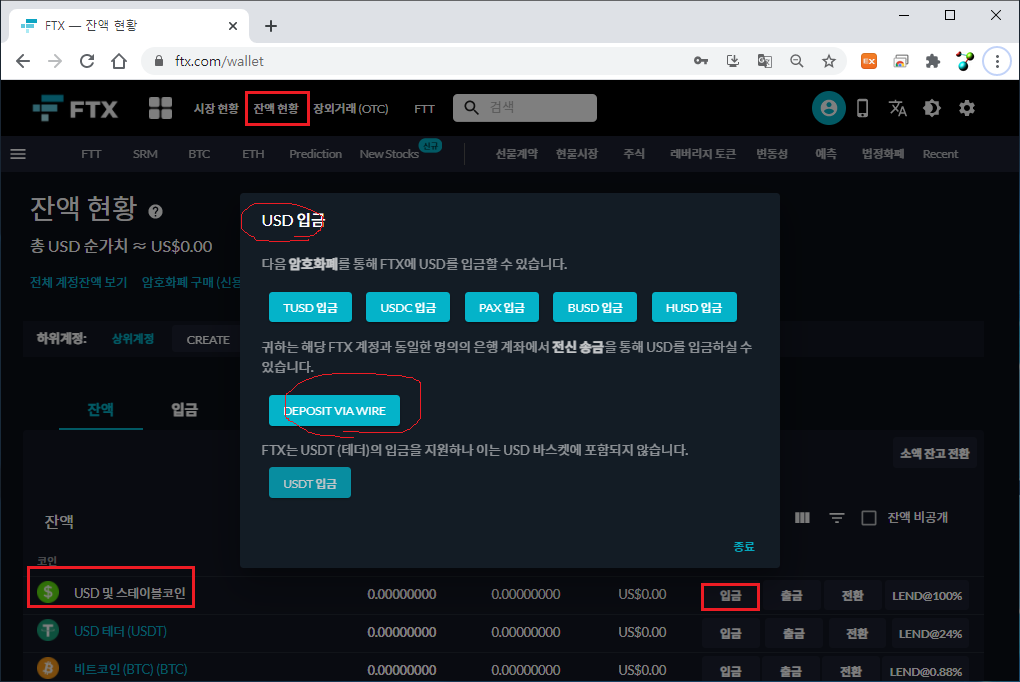The height and width of the screenshot is (682, 1020).
Task: Click DEPOSIT VIA WIRE button
Action: (x=334, y=411)
